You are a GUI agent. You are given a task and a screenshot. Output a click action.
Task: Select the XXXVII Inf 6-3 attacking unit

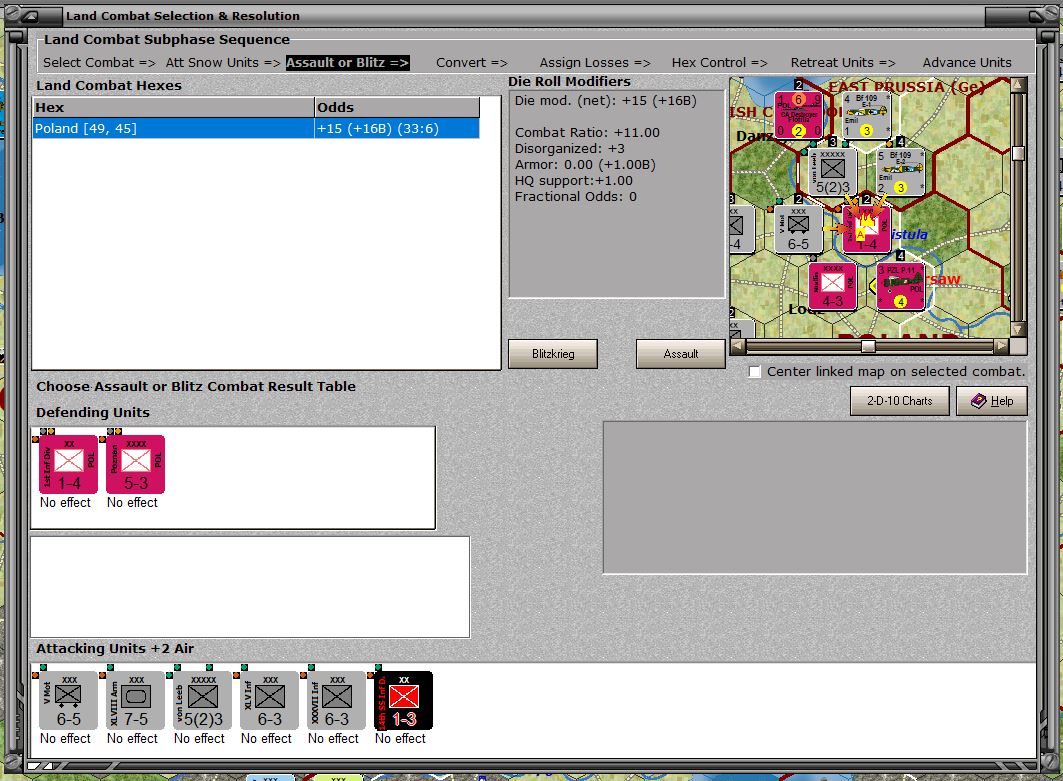tap(336, 700)
